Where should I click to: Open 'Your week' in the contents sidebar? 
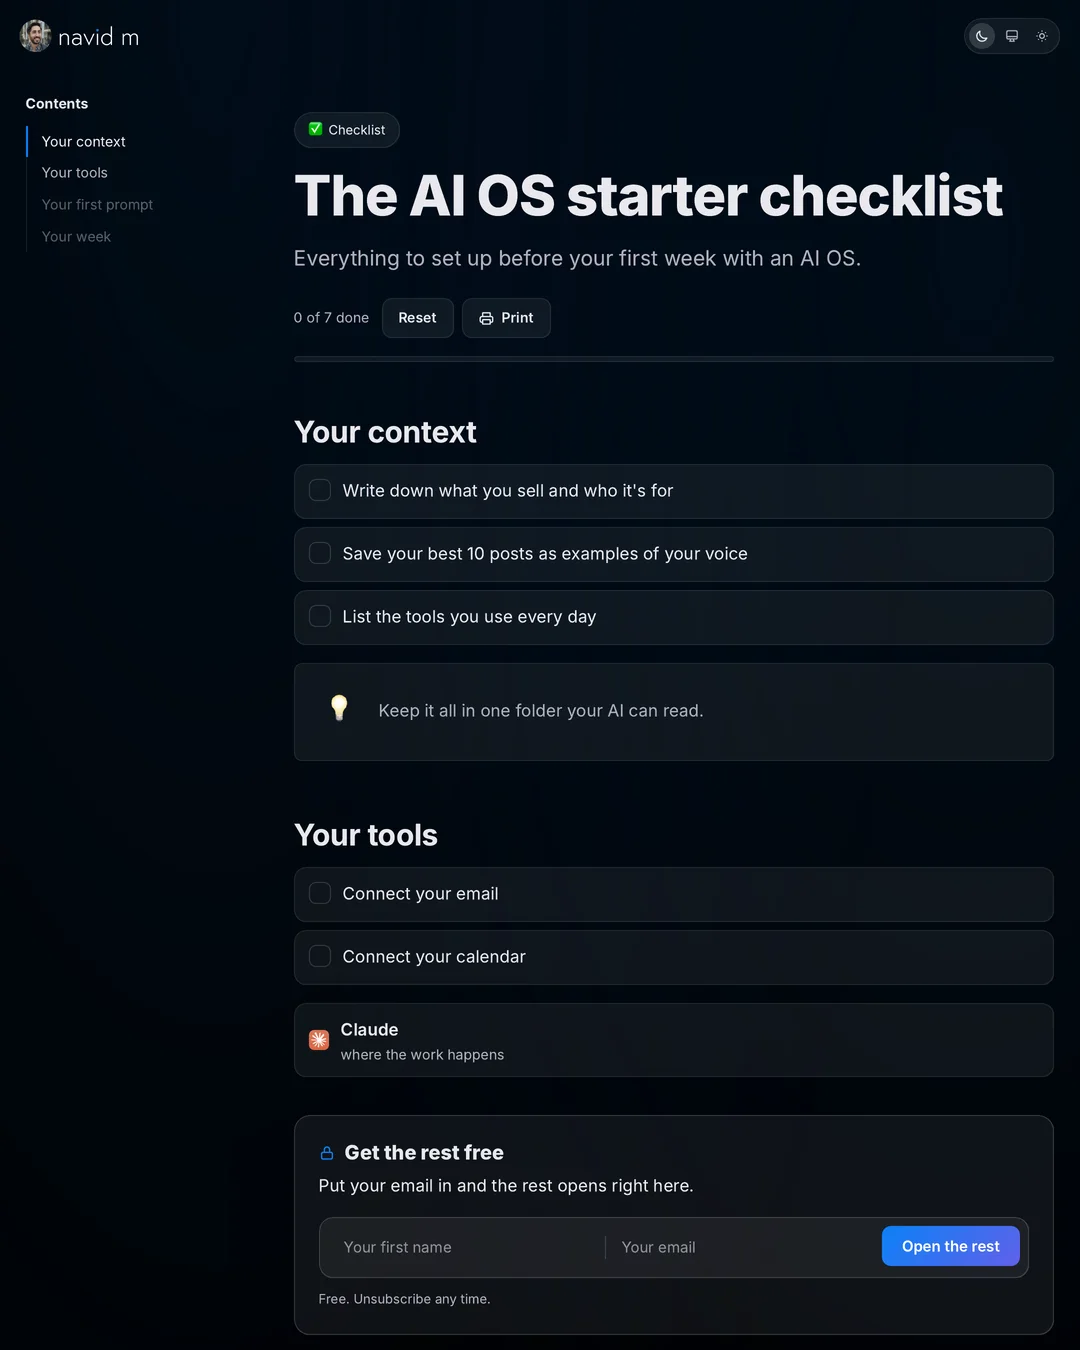pos(76,237)
